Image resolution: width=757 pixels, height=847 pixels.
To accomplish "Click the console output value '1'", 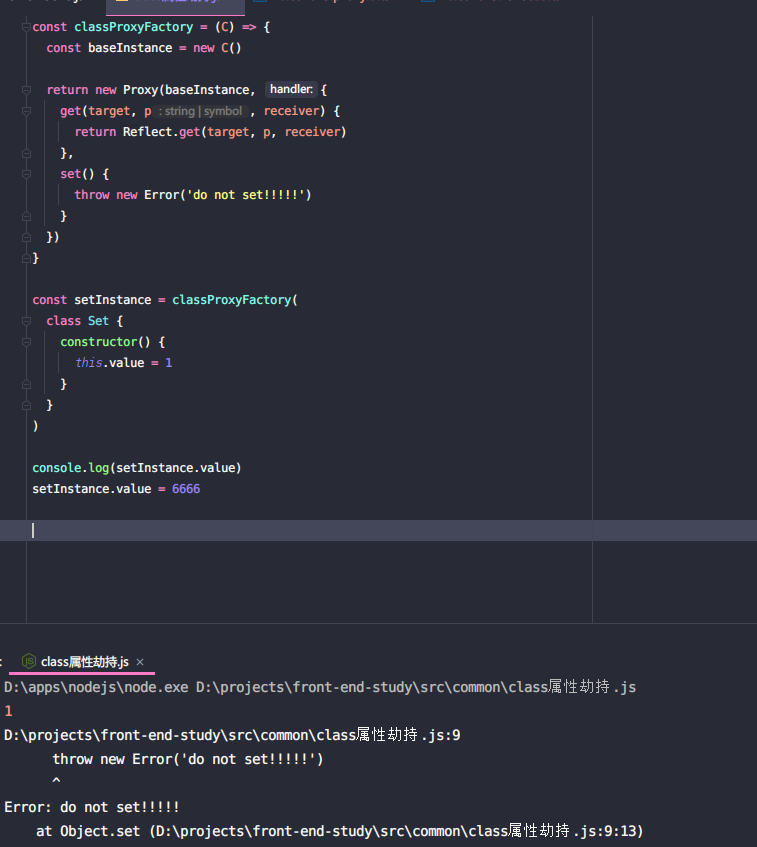I will tap(8, 711).
